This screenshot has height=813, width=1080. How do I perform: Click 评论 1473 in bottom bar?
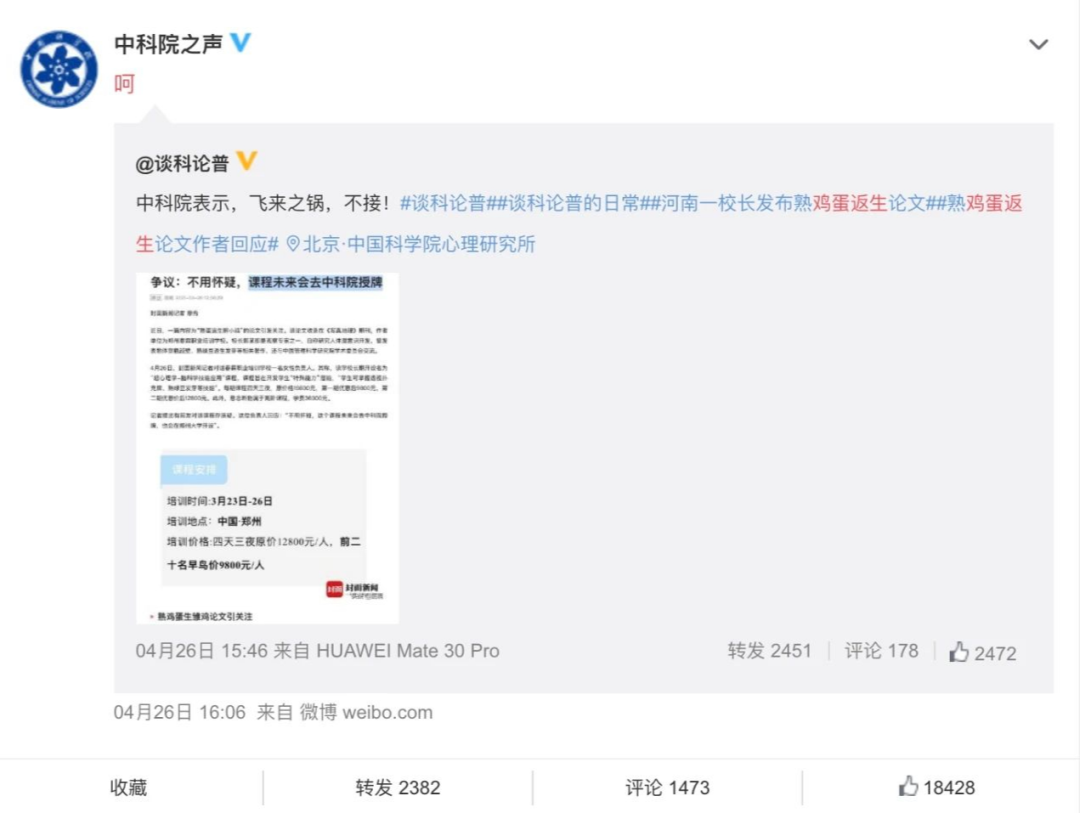click(x=666, y=787)
